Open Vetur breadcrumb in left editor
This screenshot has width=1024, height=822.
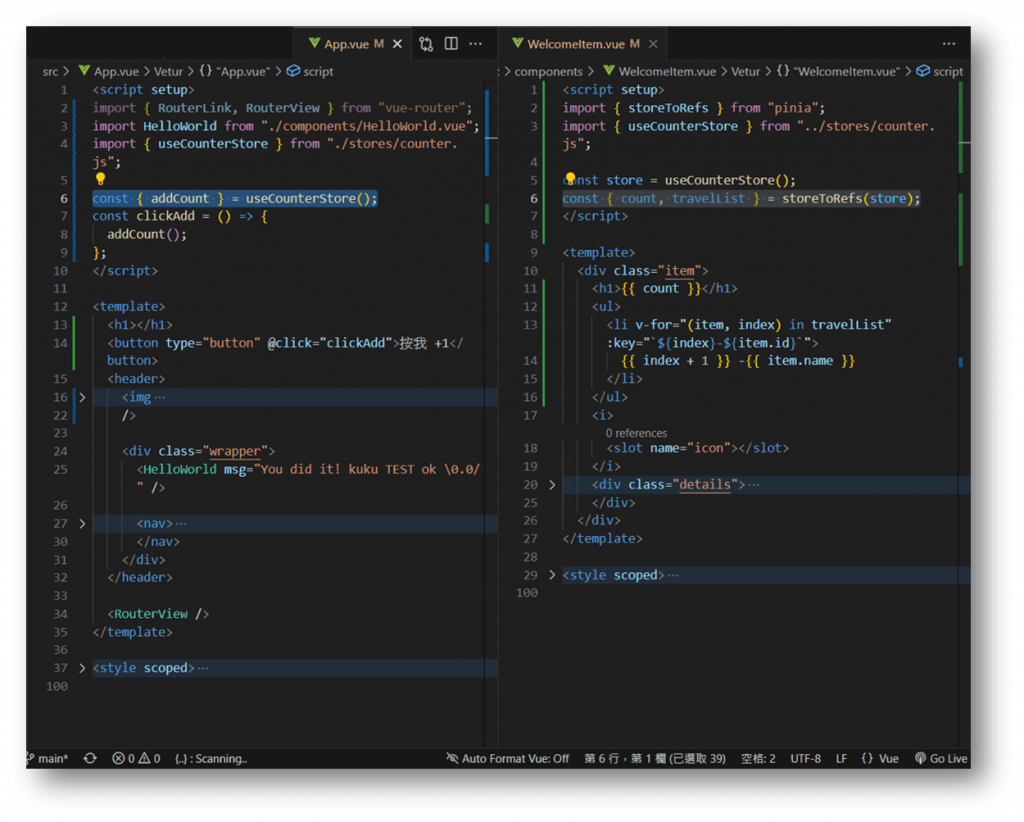coord(168,72)
